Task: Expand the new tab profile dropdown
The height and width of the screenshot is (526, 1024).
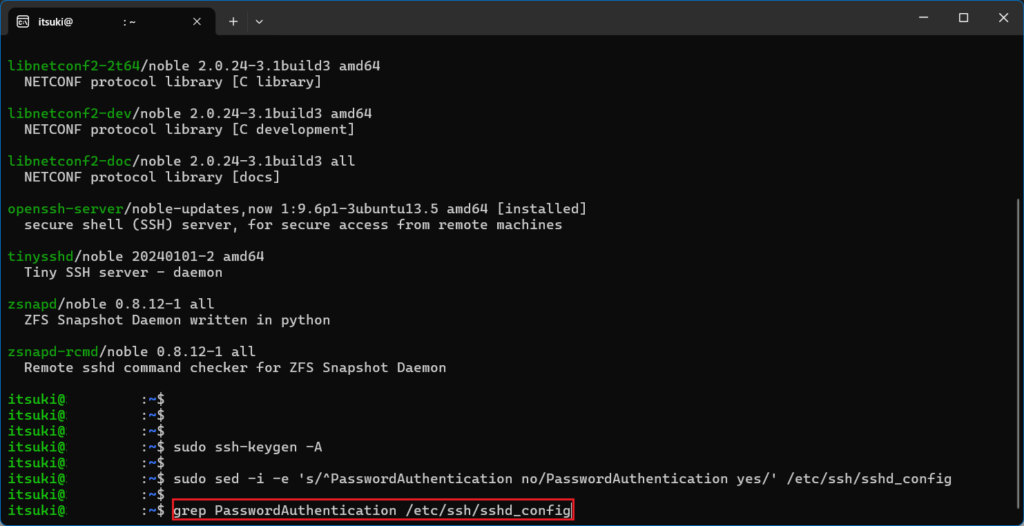Action: (259, 20)
